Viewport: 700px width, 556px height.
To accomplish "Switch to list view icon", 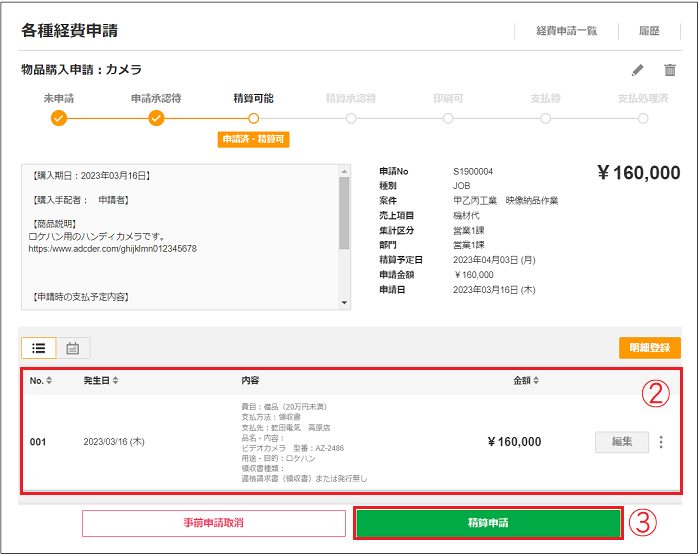I will [39, 348].
